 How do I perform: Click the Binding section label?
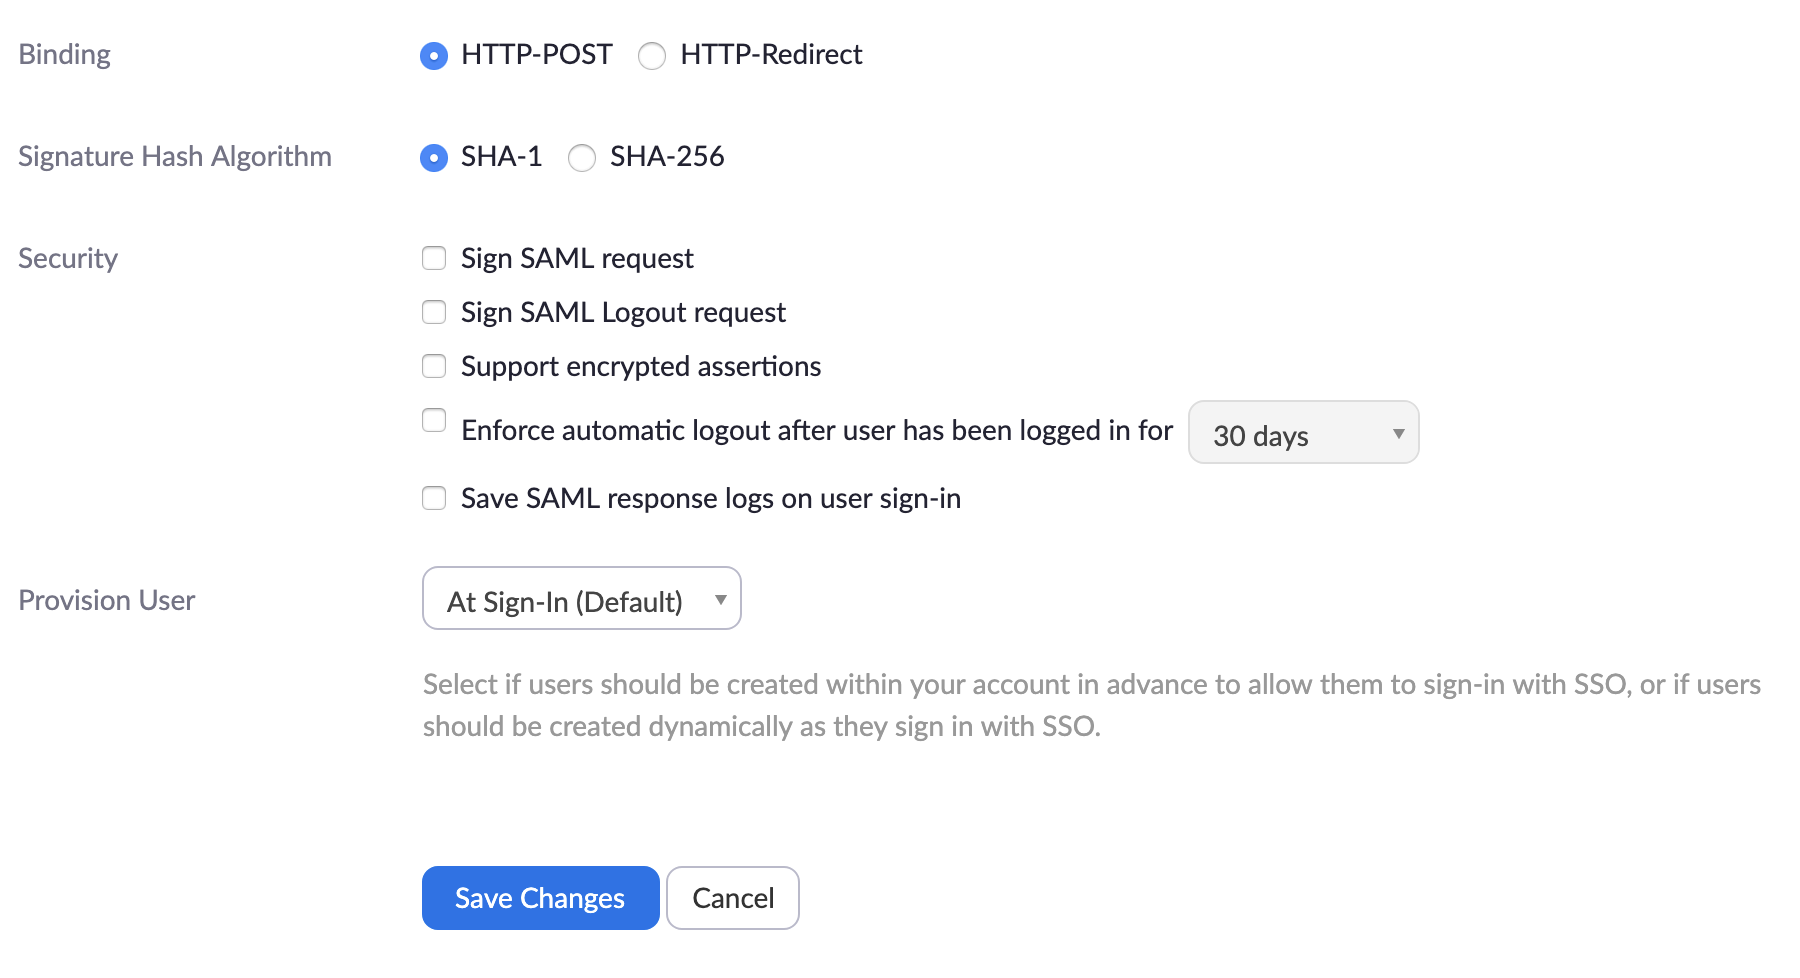63,55
